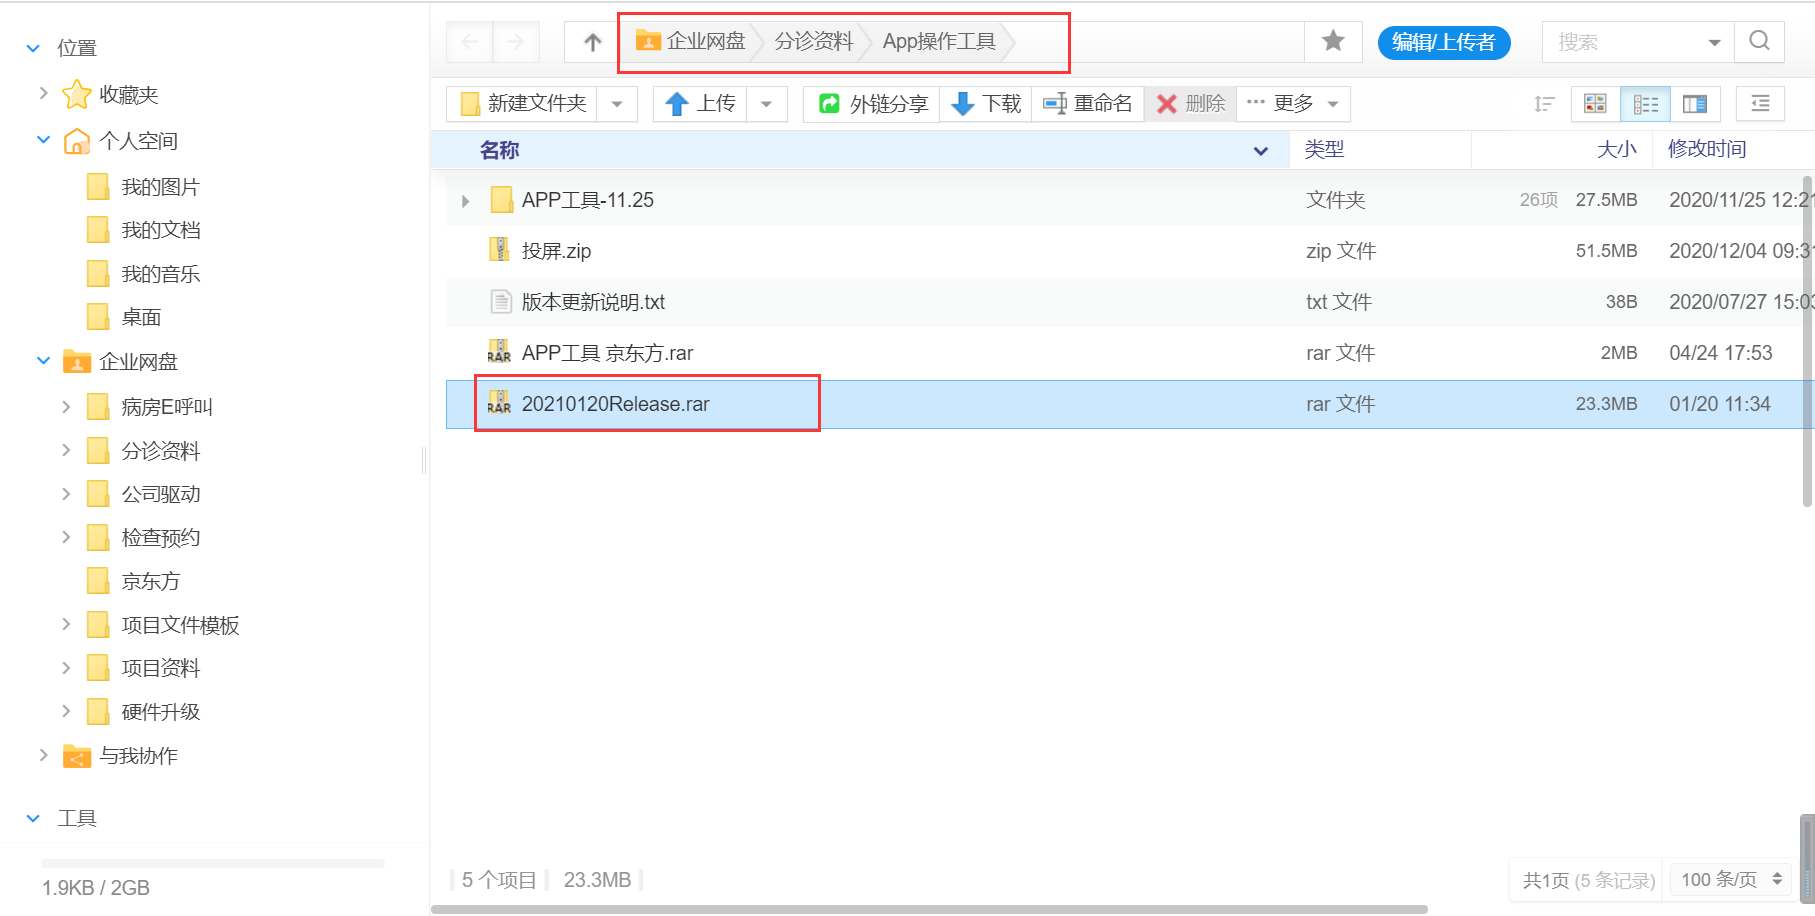
Task: Open 我的图片 folder in sidebar
Action: tap(161, 187)
